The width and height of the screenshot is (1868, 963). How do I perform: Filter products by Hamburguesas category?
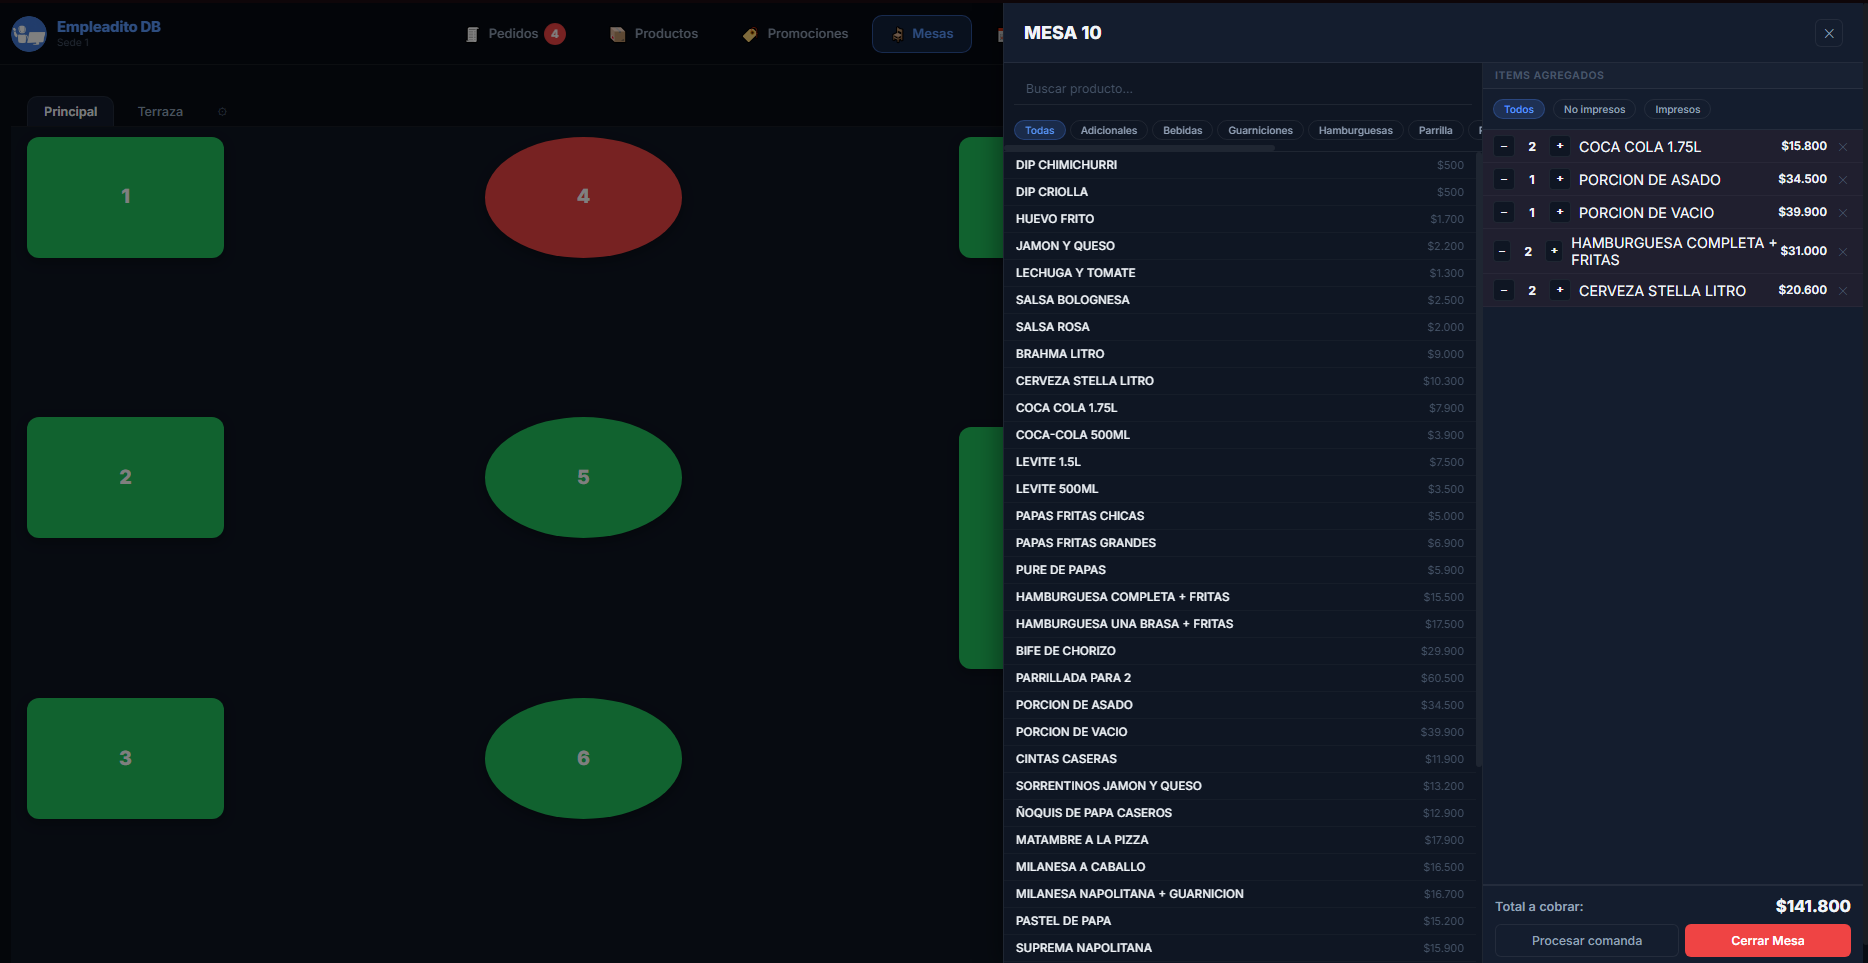[1355, 131]
